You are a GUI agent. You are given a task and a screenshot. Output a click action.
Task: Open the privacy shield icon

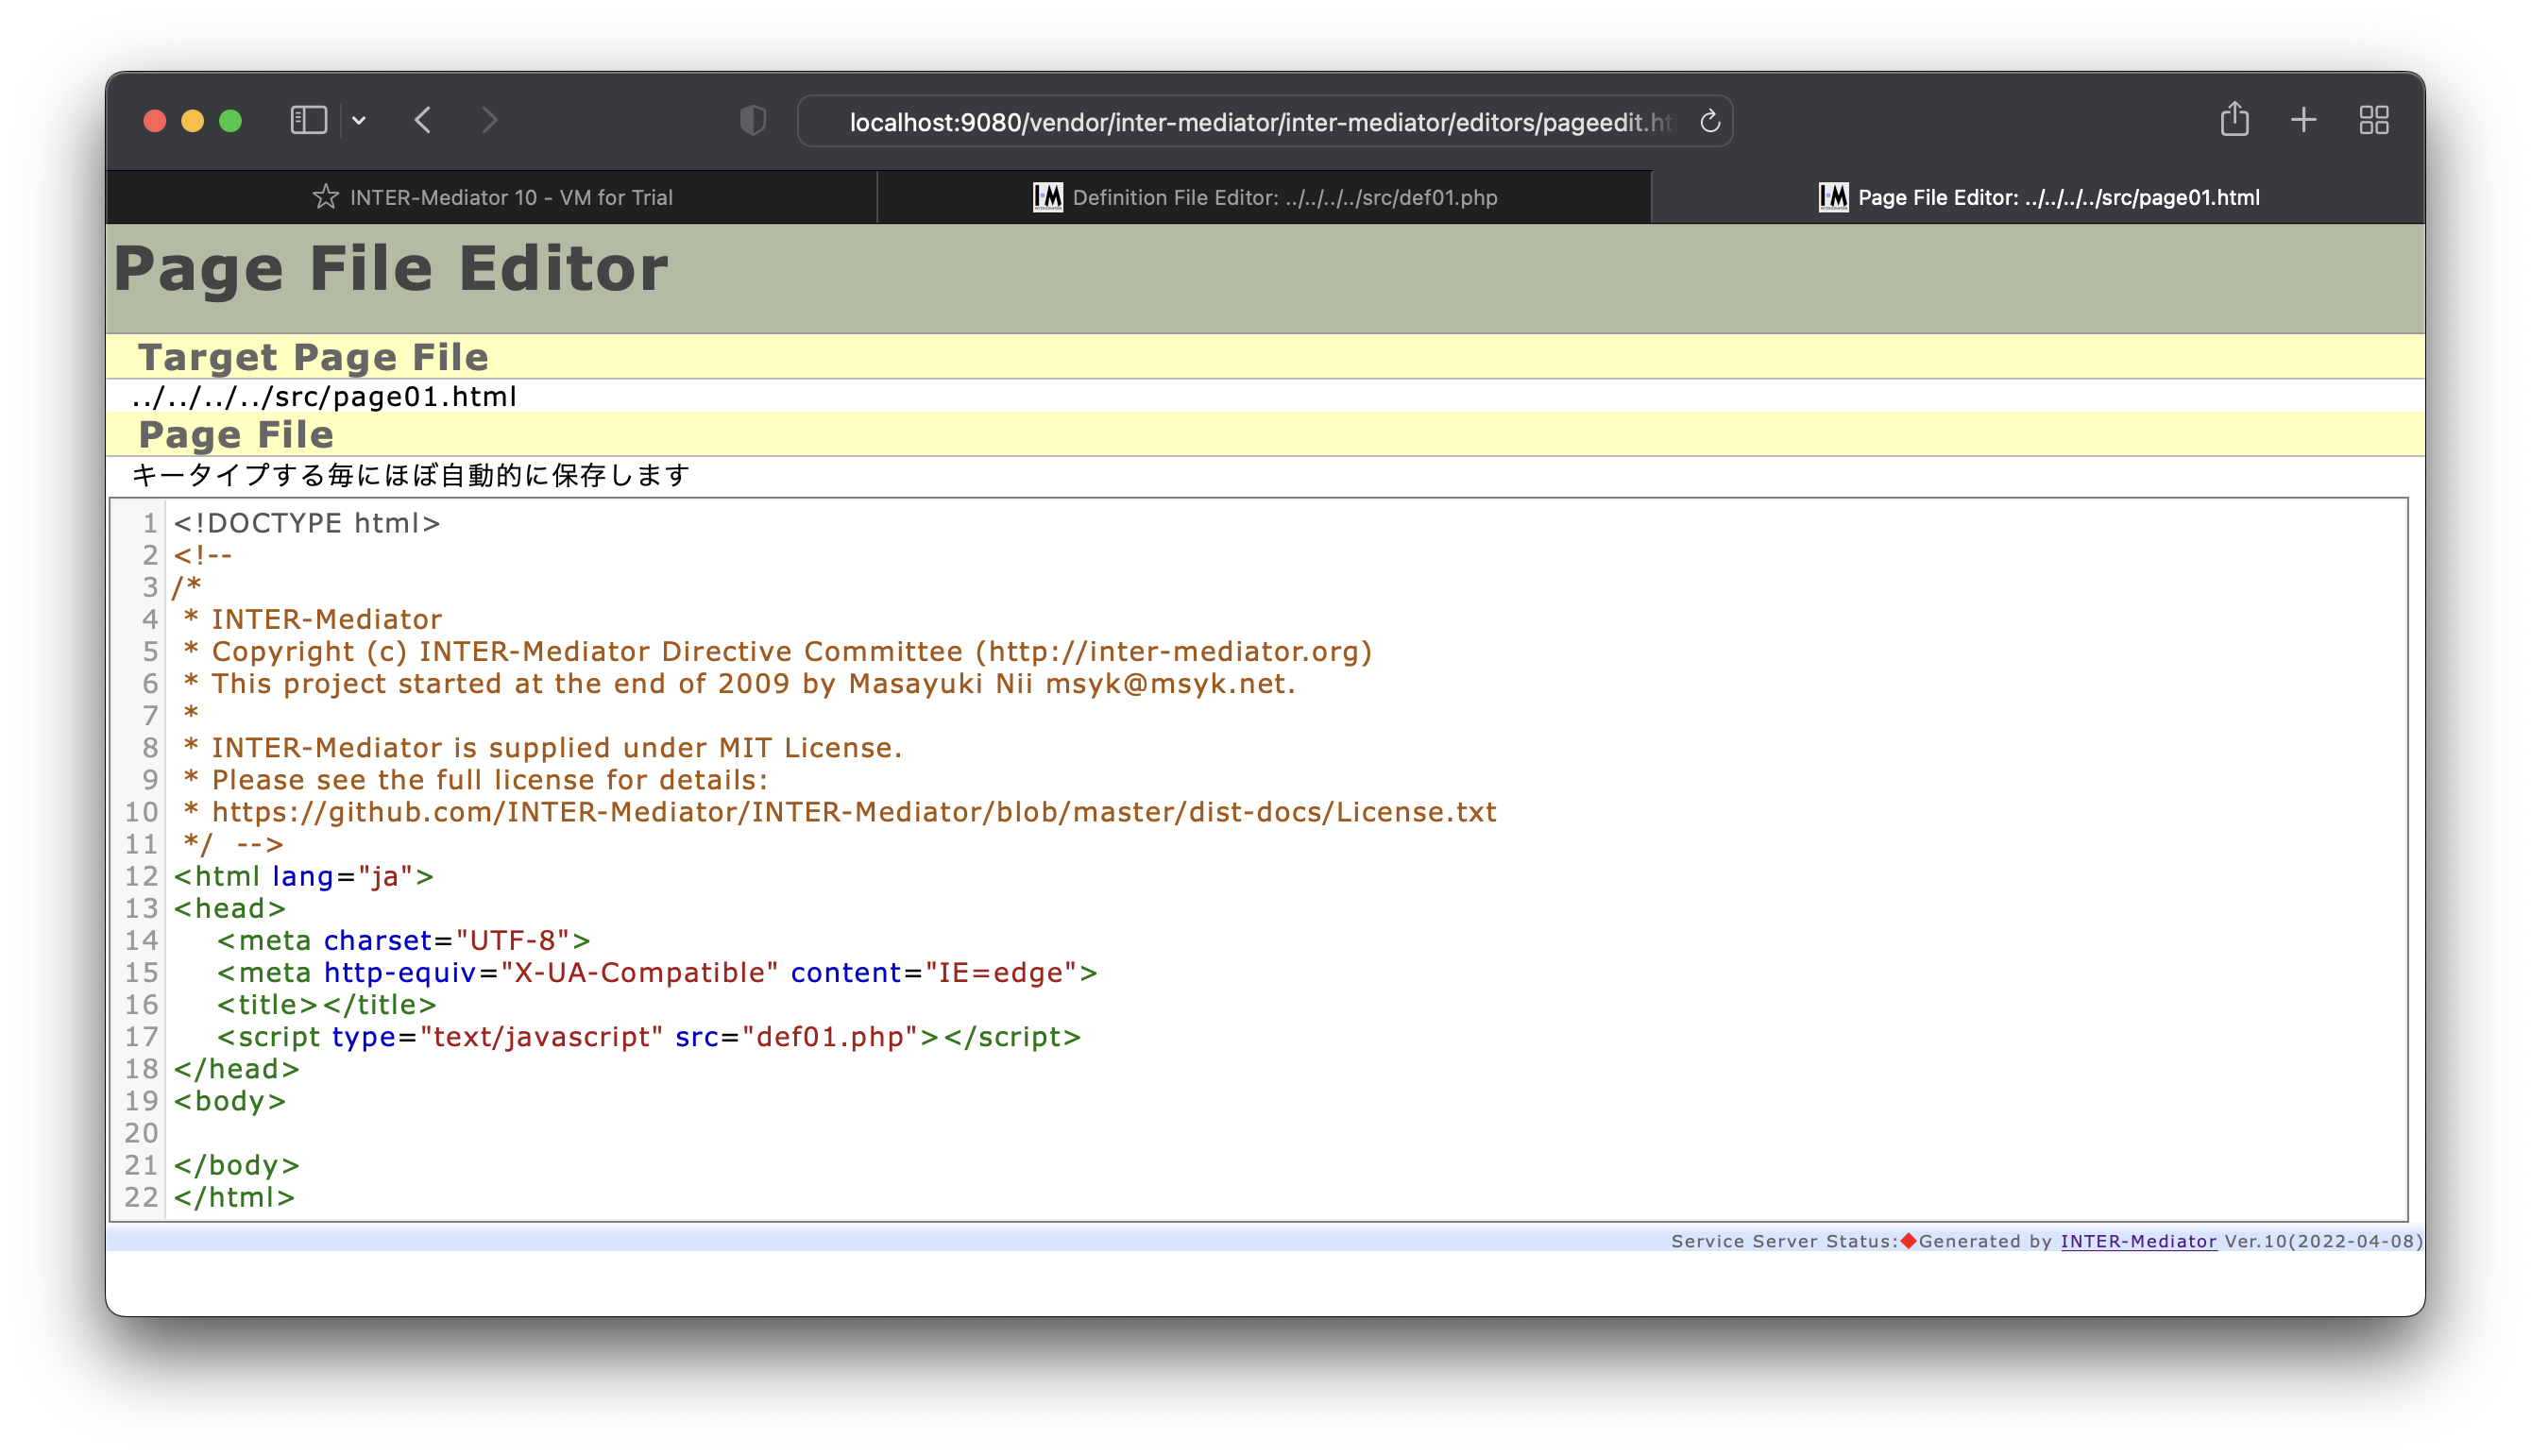pos(753,121)
